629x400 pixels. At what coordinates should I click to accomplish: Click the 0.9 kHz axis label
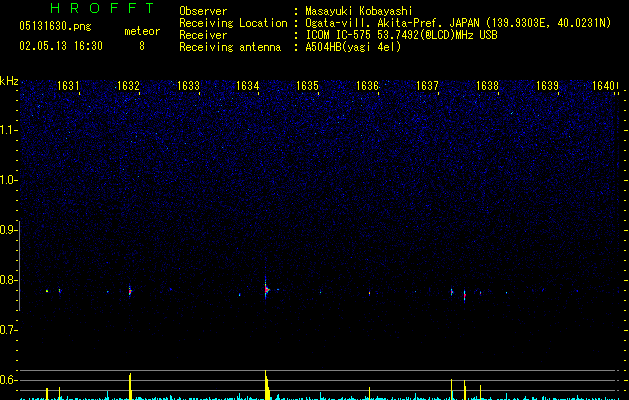coord(7,230)
